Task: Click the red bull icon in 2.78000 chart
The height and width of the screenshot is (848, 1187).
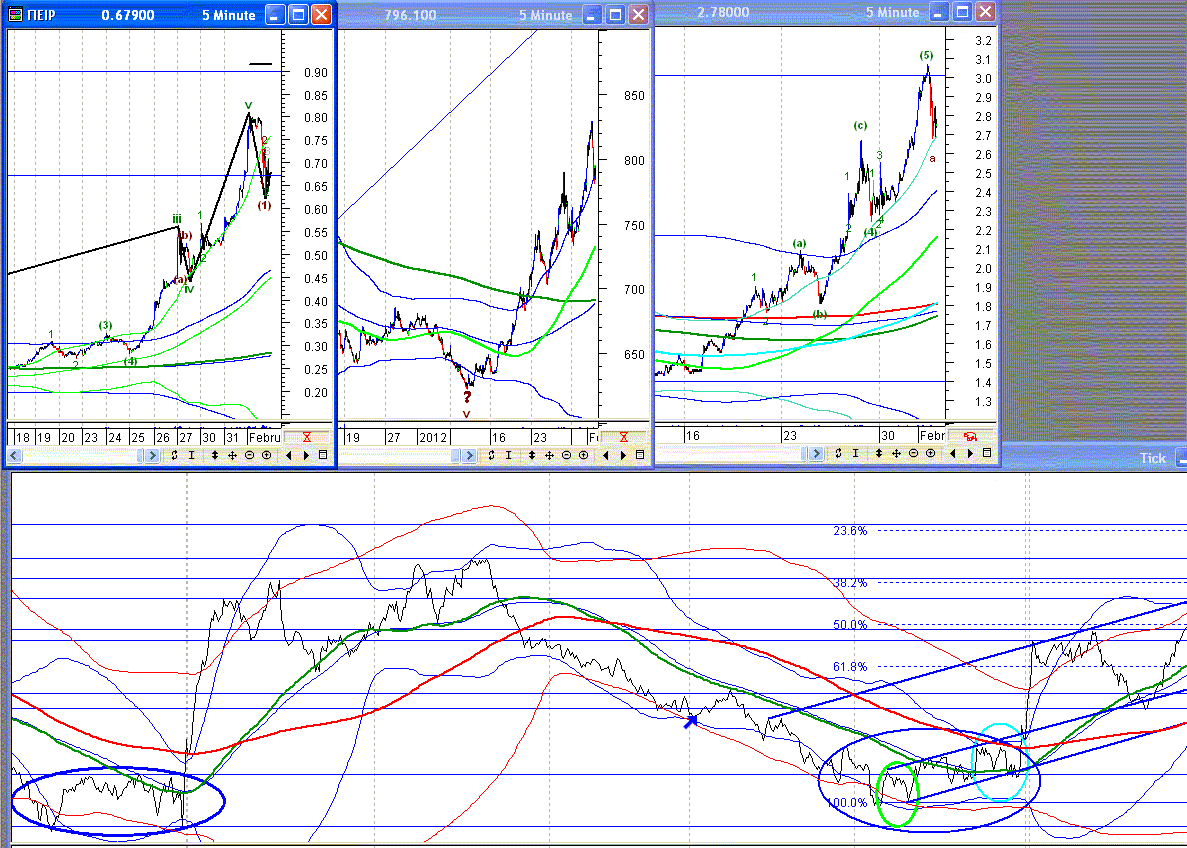Action: 970,435
